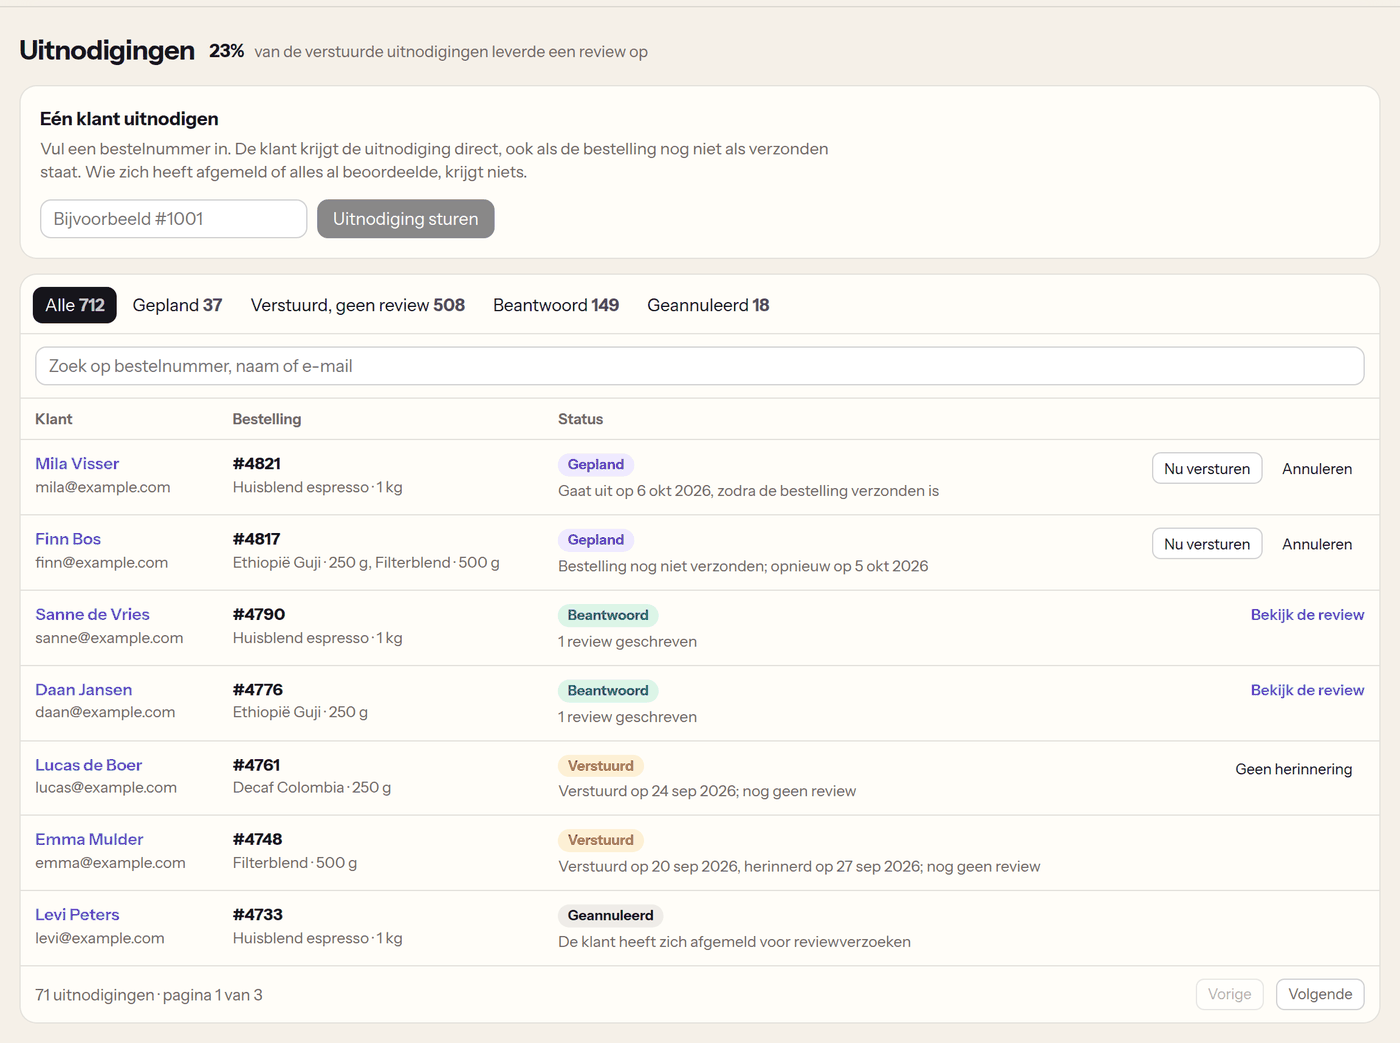Click the '71 uitnodigingen · pagina 1 van 3' text

(149, 995)
